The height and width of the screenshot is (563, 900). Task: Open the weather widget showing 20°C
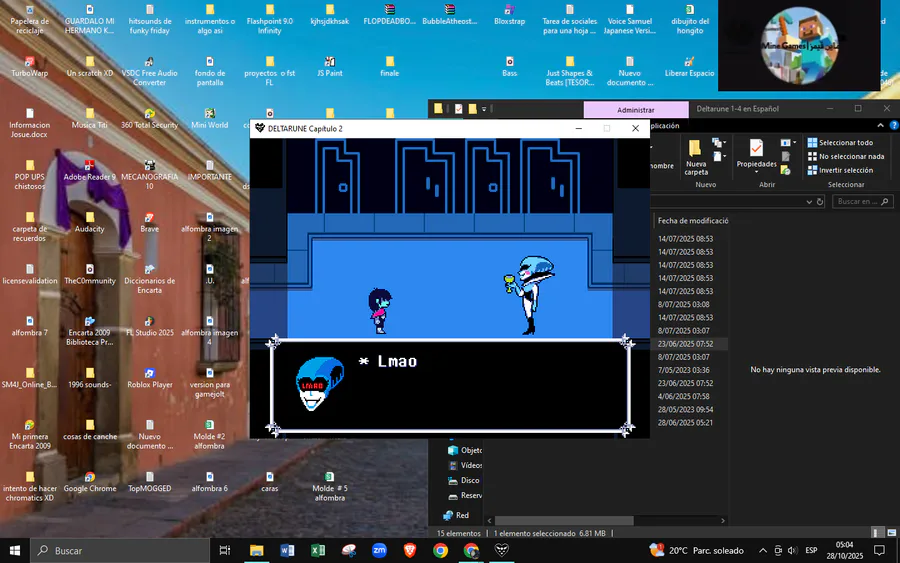coord(696,550)
